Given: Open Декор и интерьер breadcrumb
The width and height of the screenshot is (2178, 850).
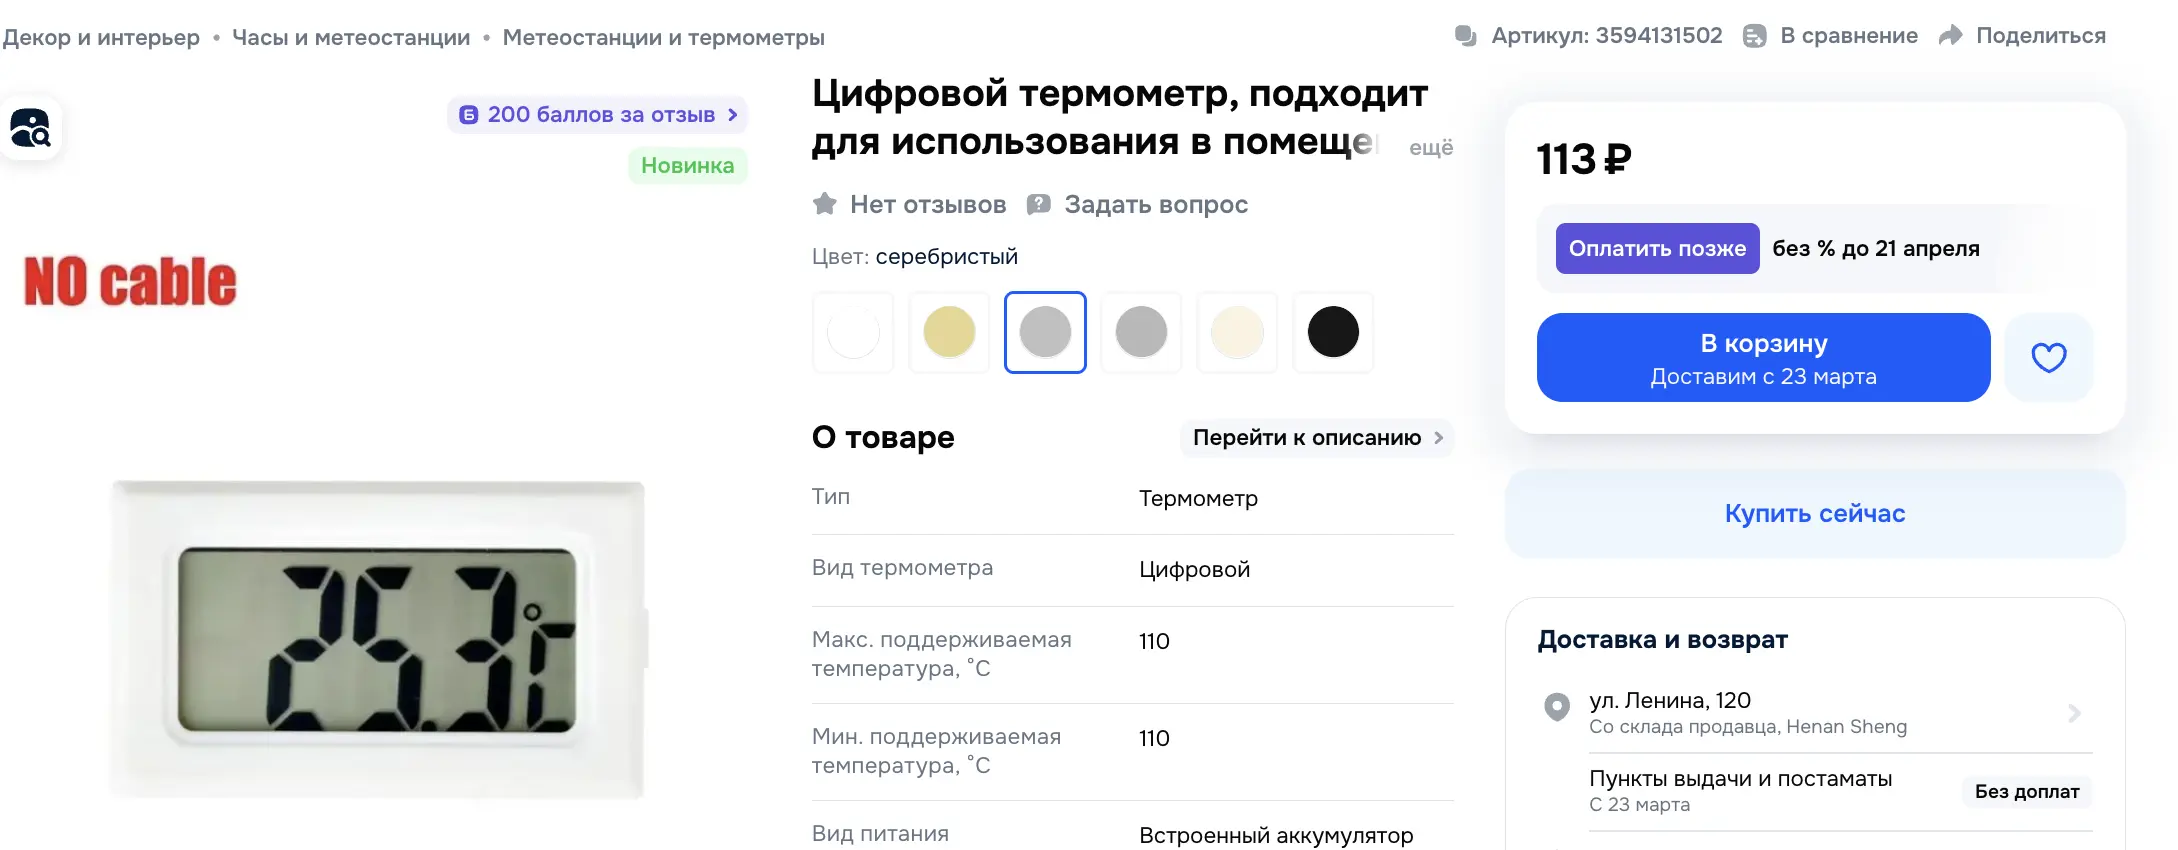Looking at the screenshot, I should click(x=101, y=38).
